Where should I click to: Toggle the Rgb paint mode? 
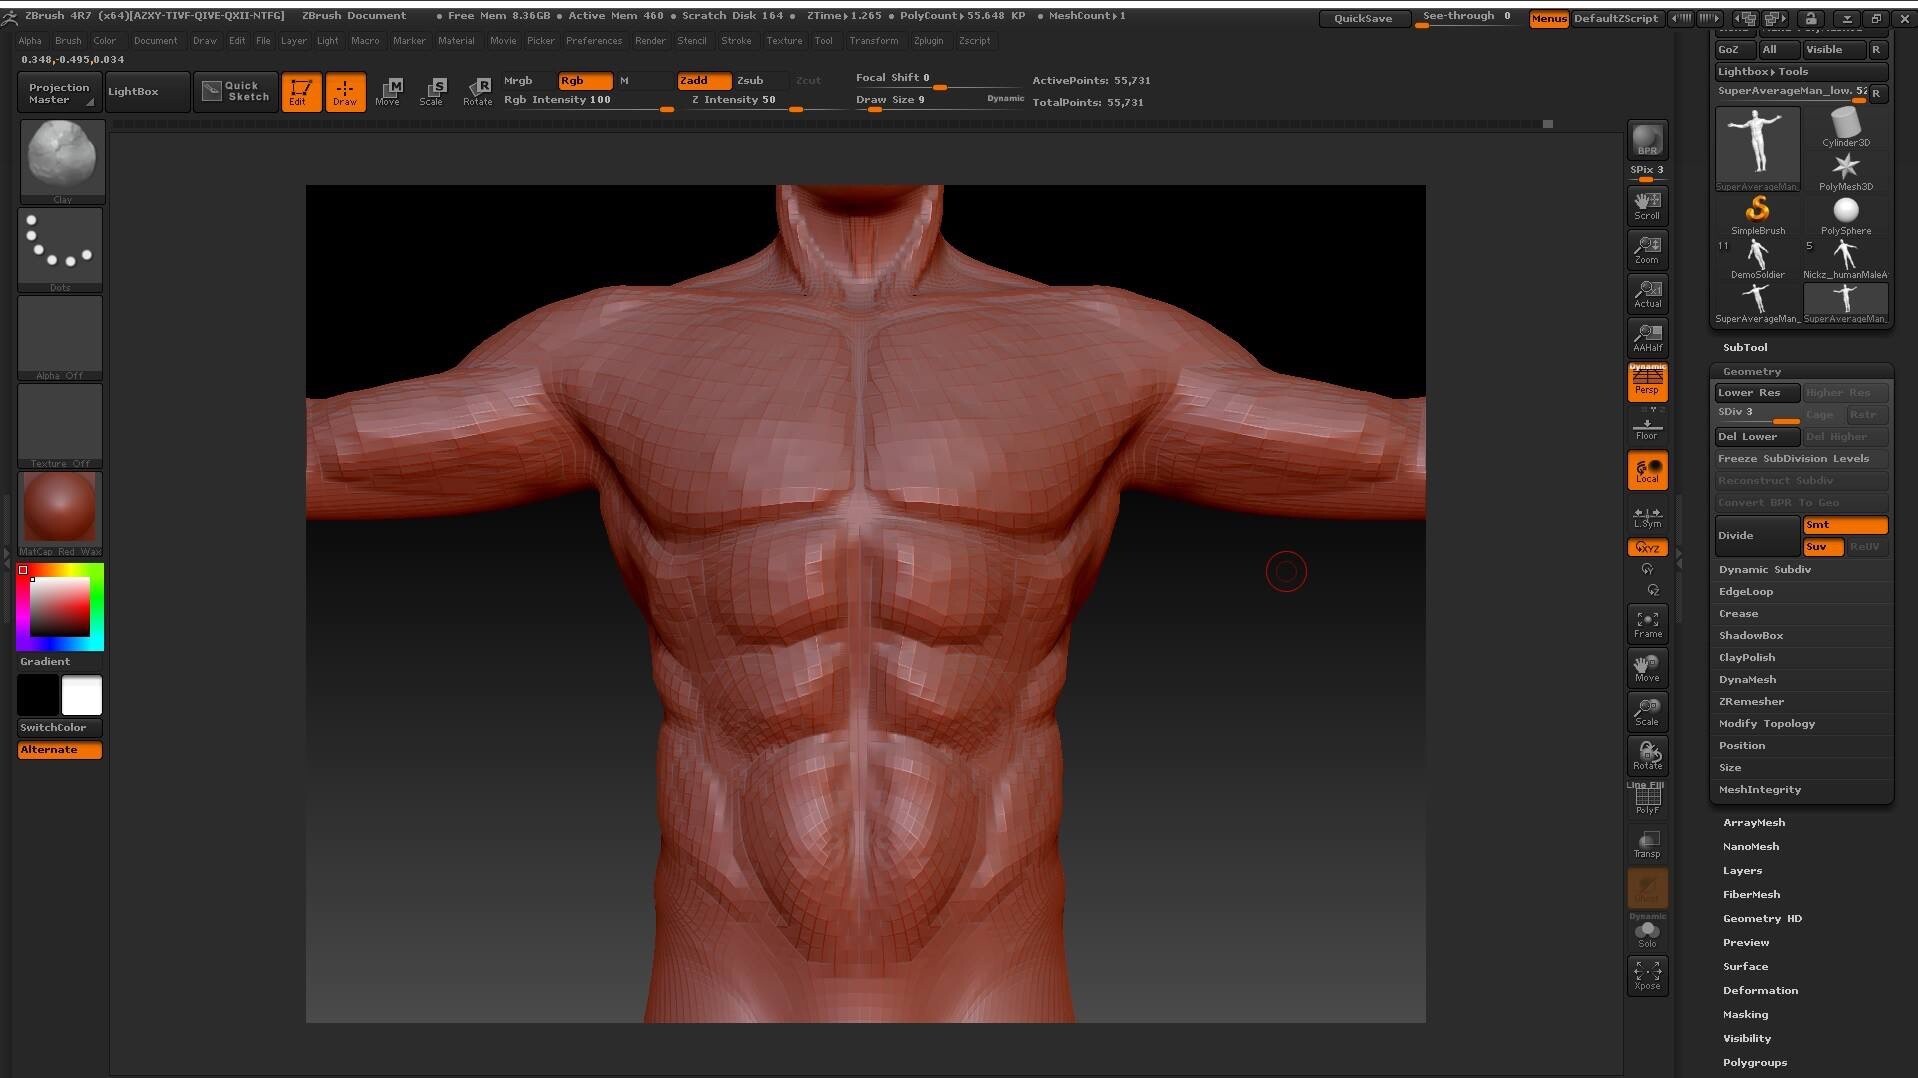click(x=584, y=80)
